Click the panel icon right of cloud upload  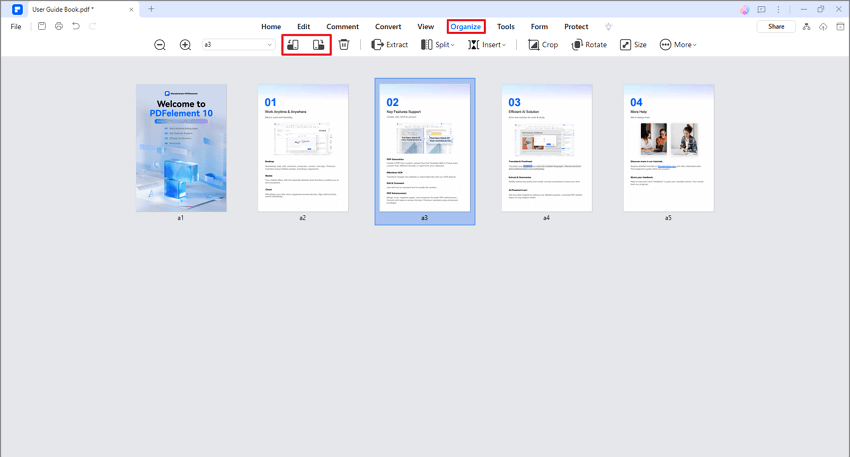click(x=840, y=27)
